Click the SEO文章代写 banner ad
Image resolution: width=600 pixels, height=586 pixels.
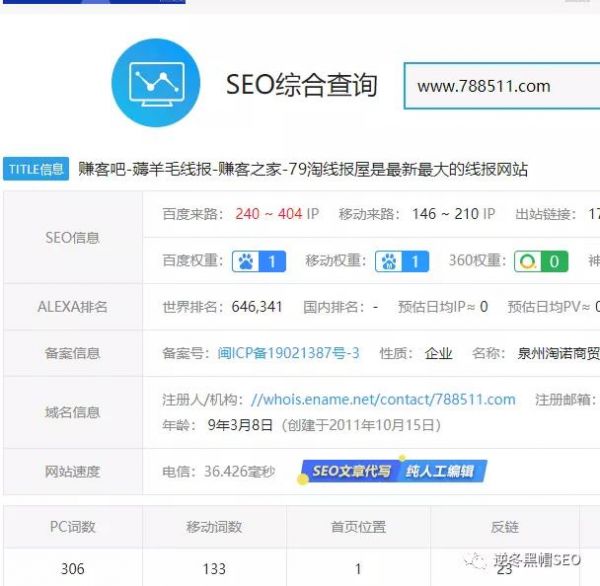point(349,471)
